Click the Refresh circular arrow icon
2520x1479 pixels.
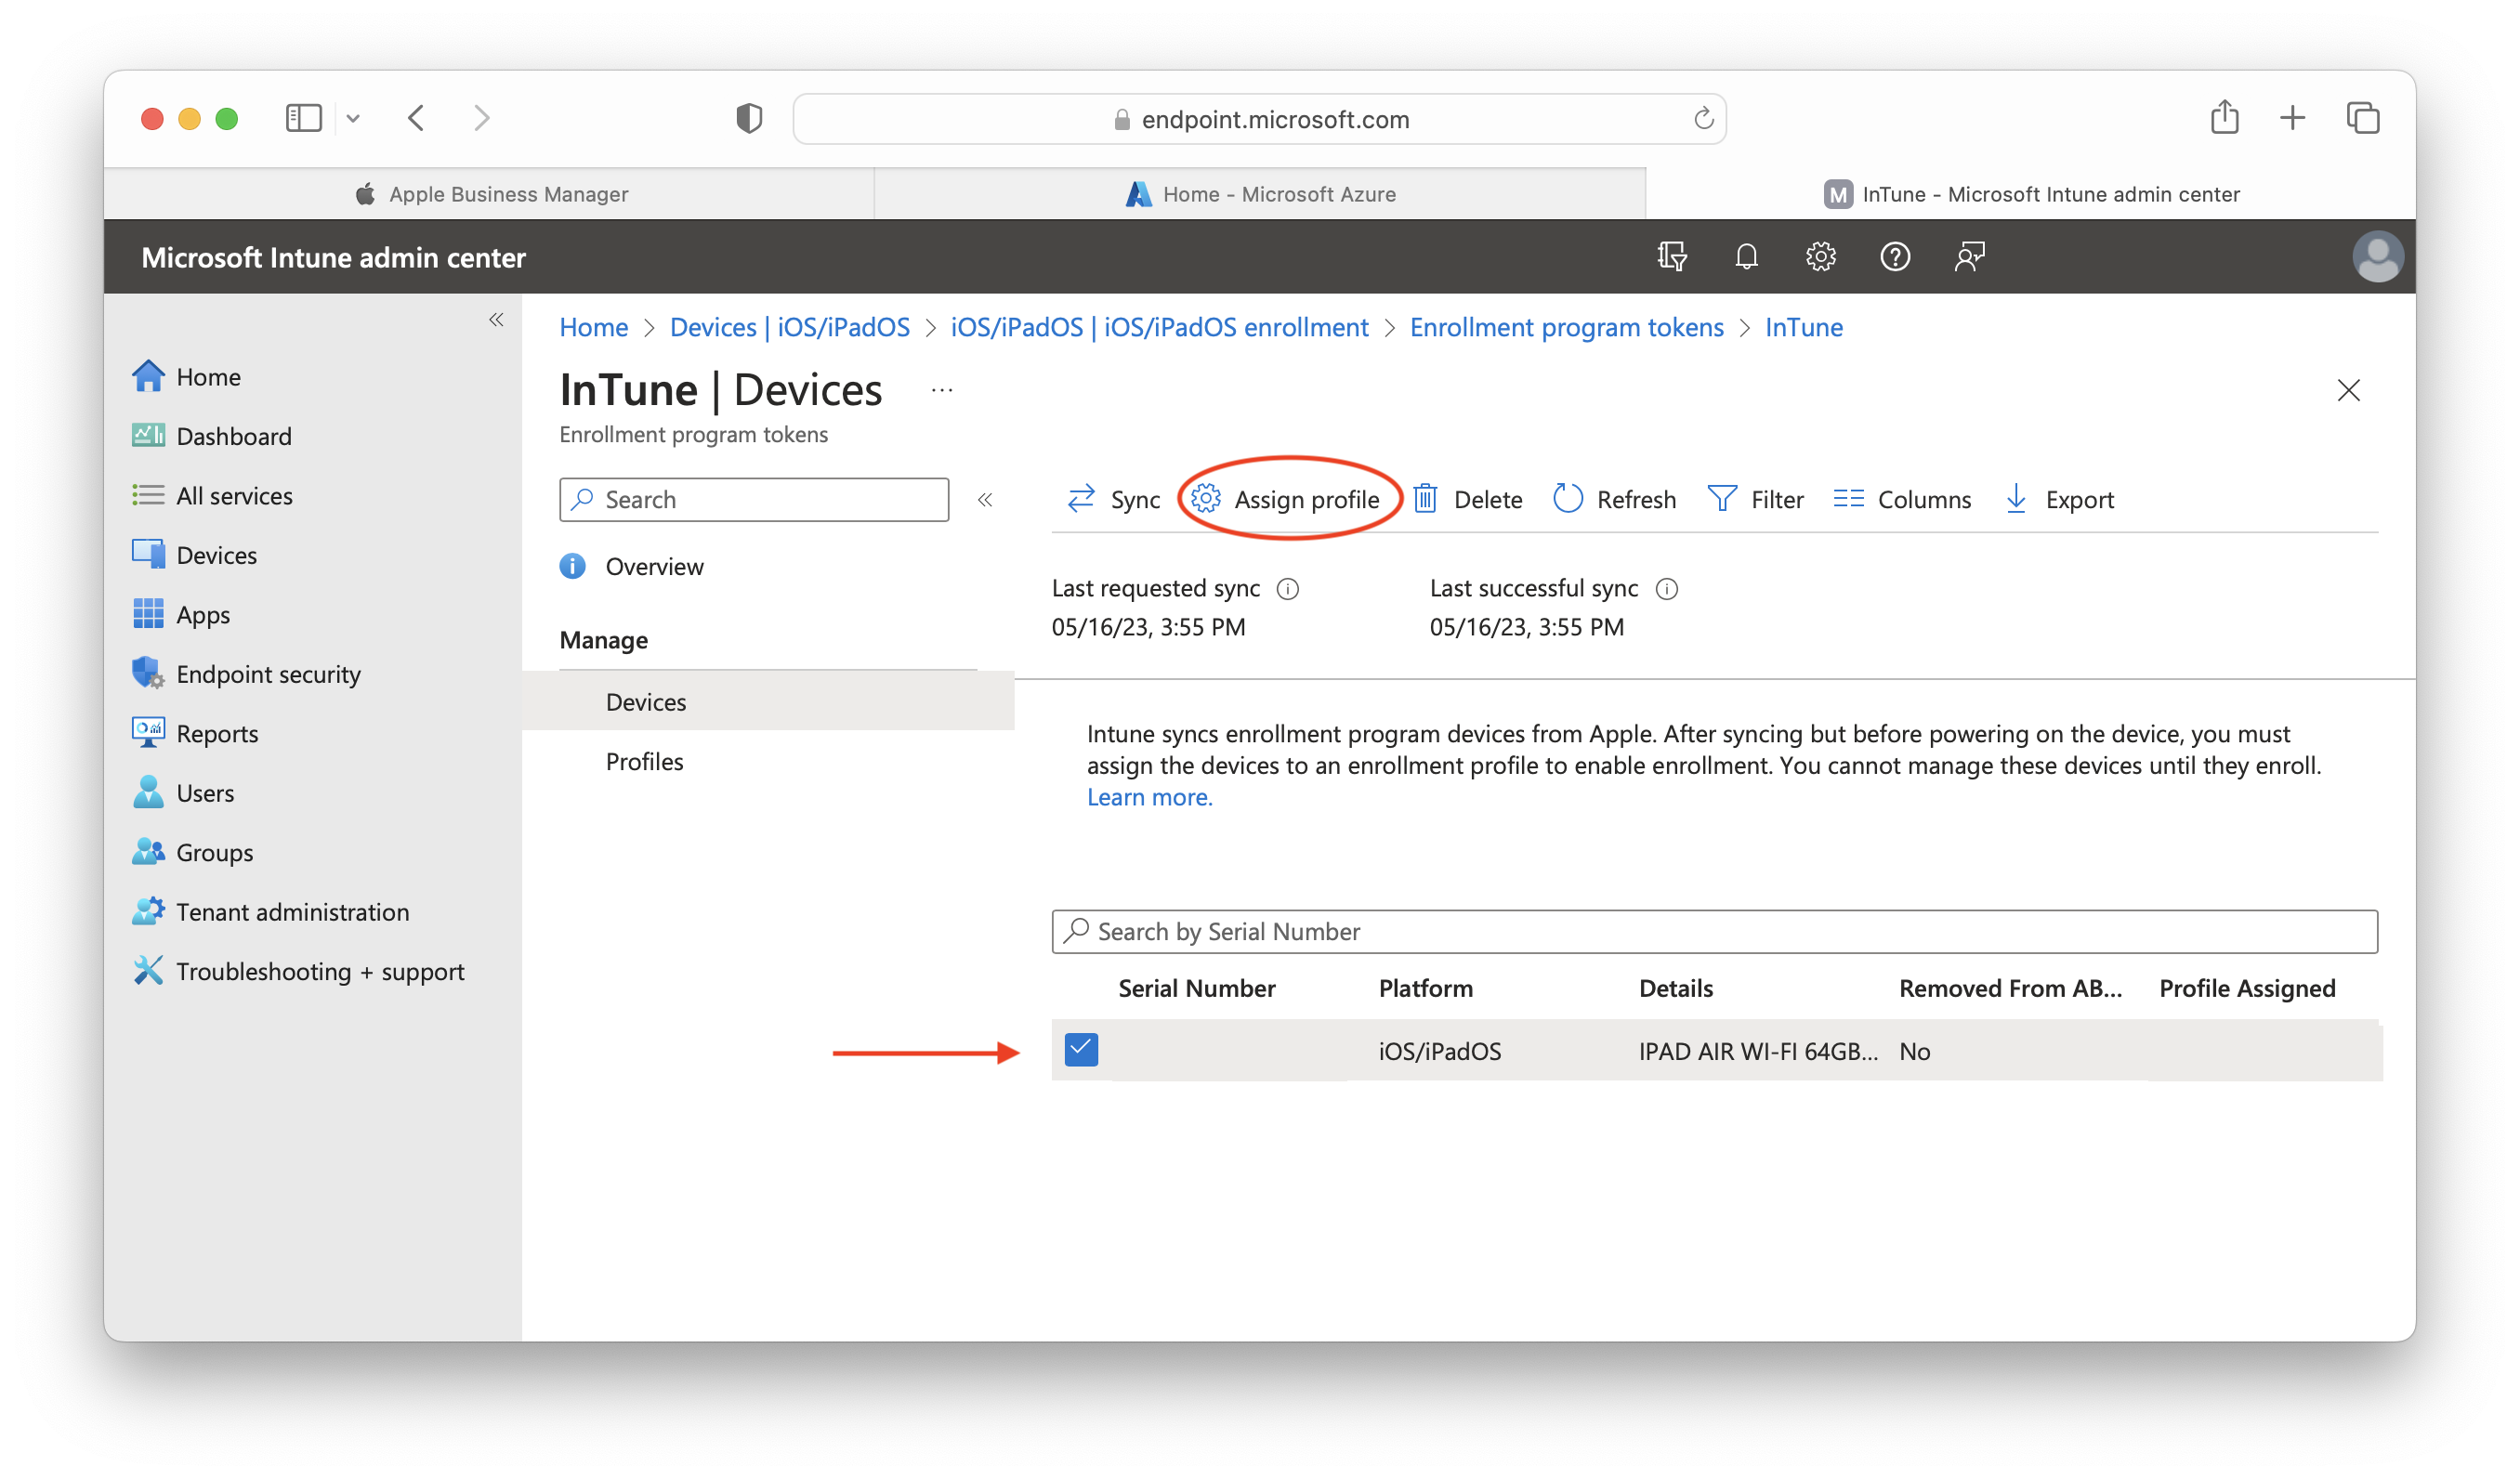[1567, 498]
